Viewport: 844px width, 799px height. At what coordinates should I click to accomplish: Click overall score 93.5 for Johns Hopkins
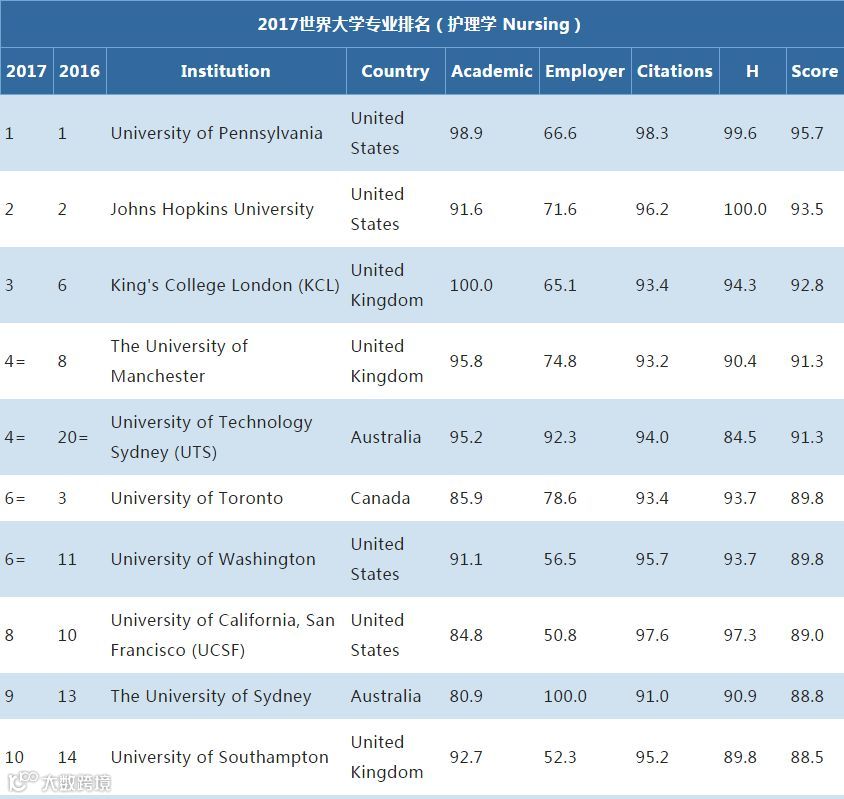[807, 209]
